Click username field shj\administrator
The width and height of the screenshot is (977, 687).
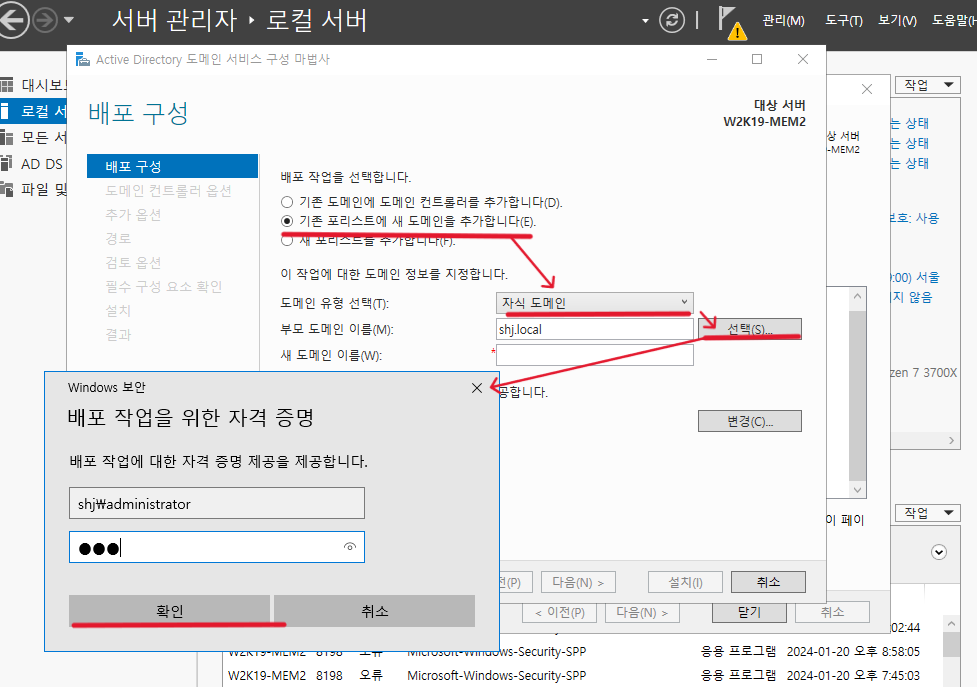tap(217, 503)
